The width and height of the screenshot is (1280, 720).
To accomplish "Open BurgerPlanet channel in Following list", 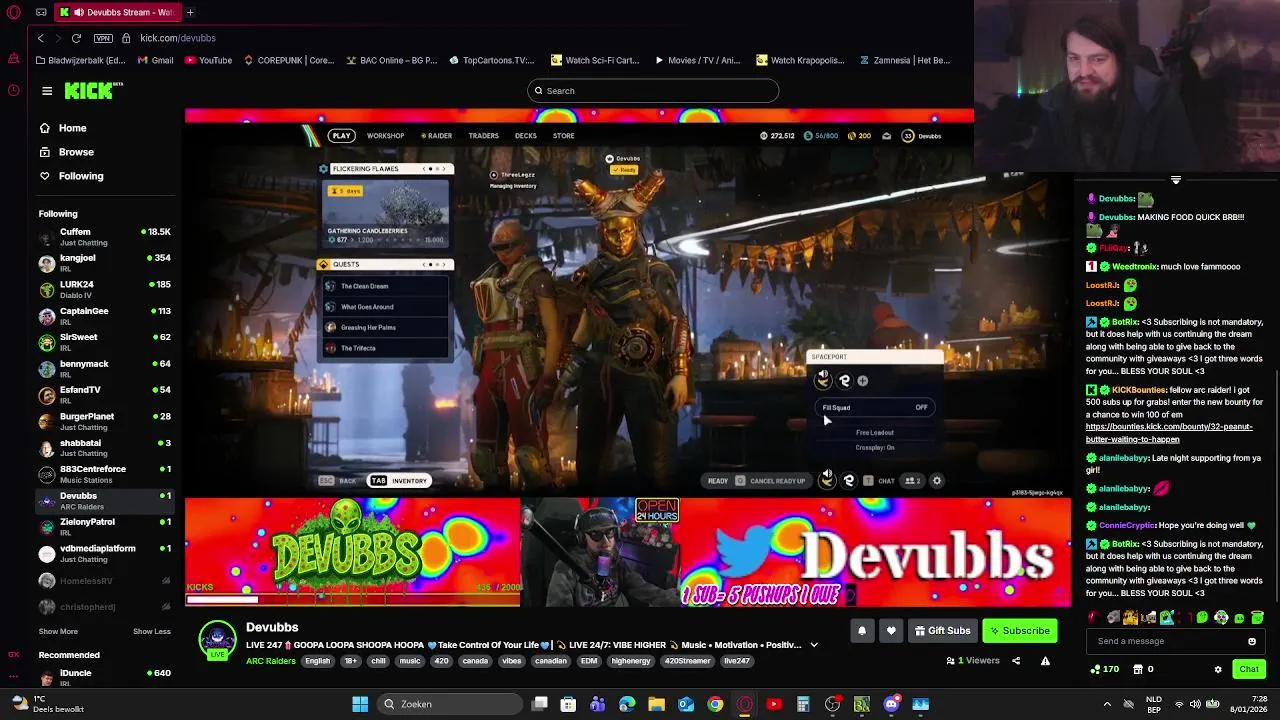I will (104, 421).
